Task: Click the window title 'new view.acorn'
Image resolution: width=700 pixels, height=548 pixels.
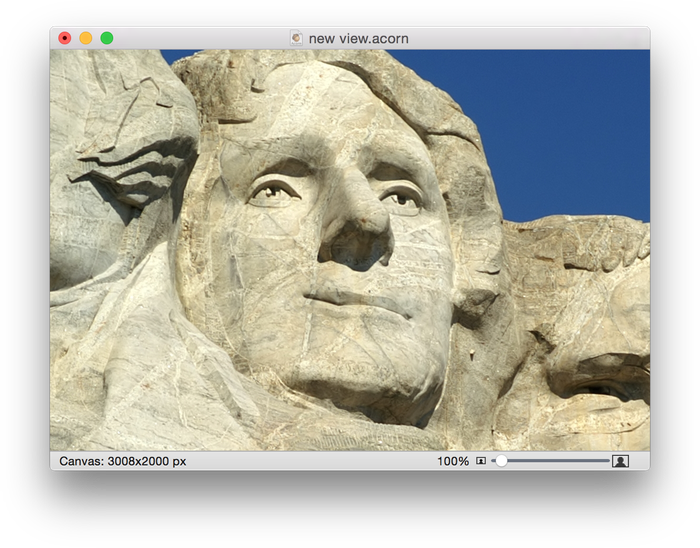Action: (358, 38)
